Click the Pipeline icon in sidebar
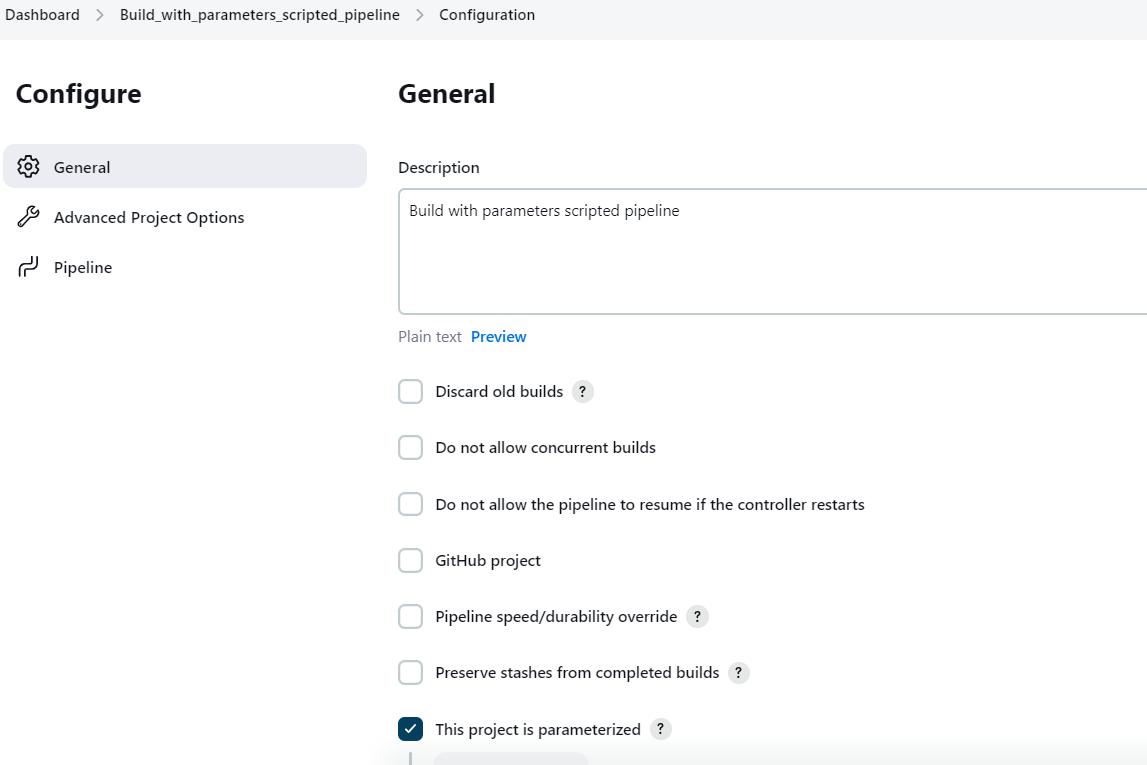This screenshot has width=1147, height=765. point(29,267)
